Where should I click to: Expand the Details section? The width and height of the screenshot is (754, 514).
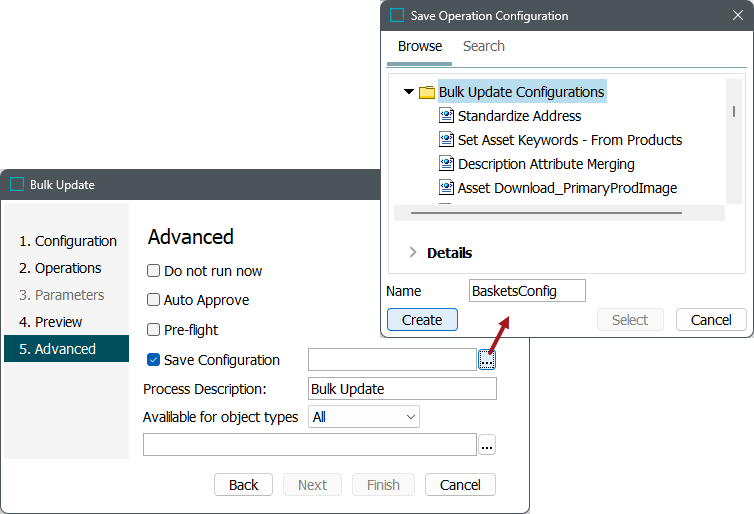coord(413,253)
